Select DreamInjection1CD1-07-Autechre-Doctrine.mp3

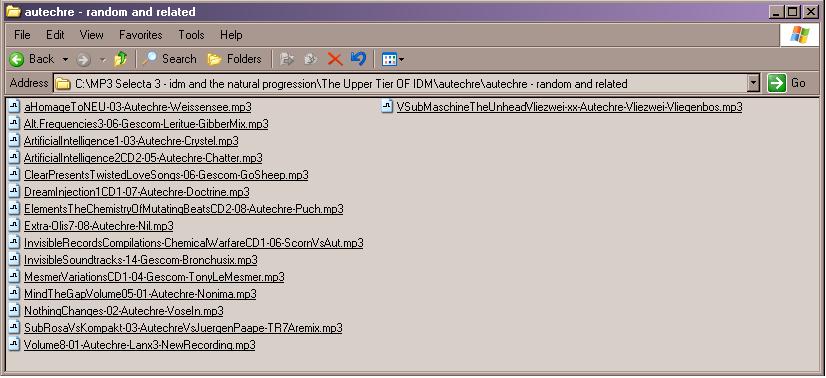136,192
